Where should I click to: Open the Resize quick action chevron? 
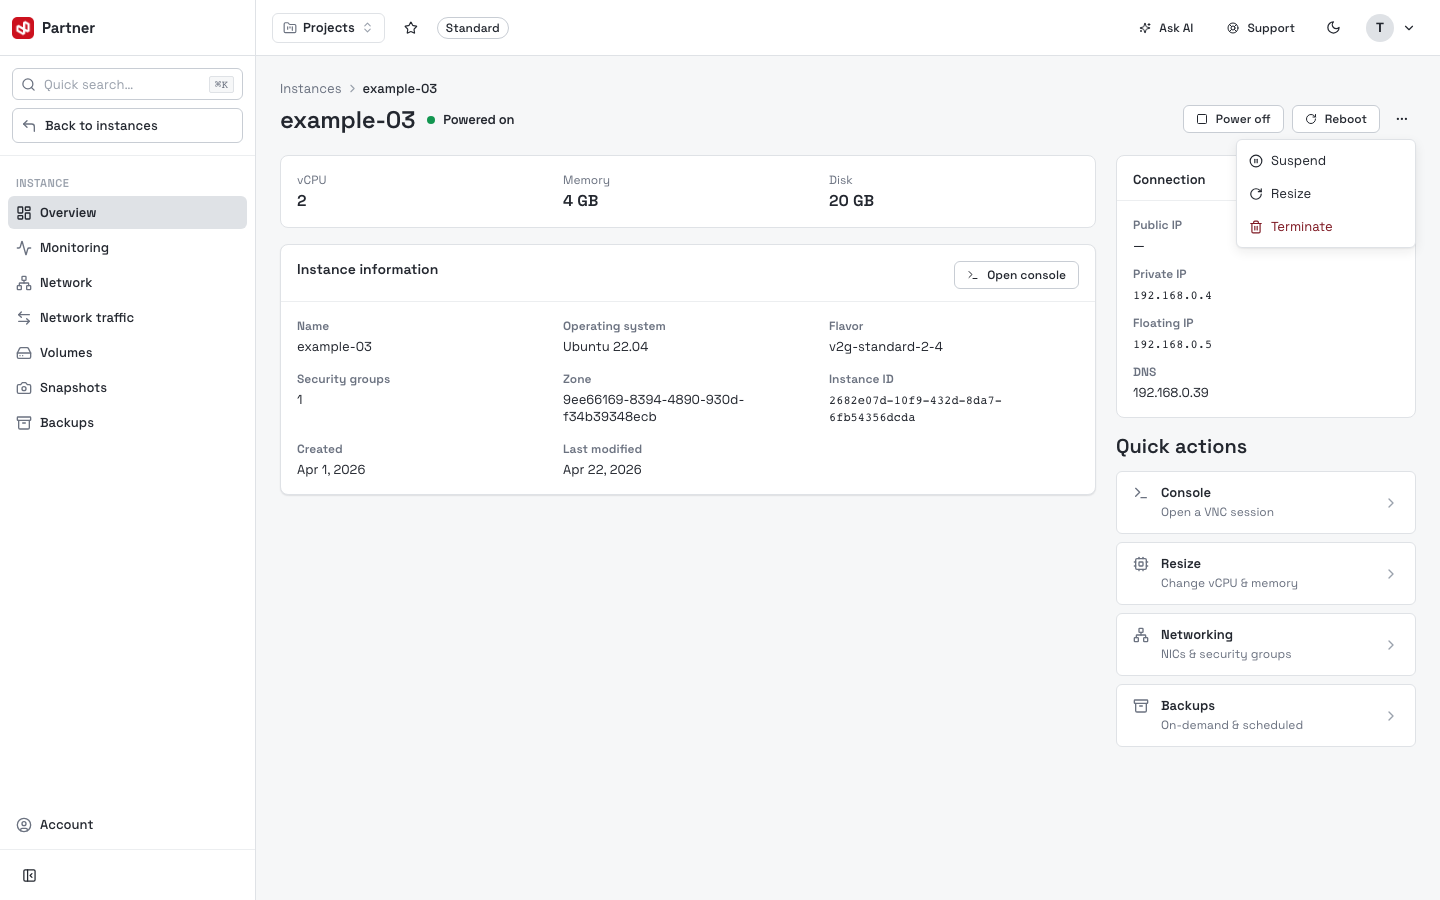[x=1391, y=574]
